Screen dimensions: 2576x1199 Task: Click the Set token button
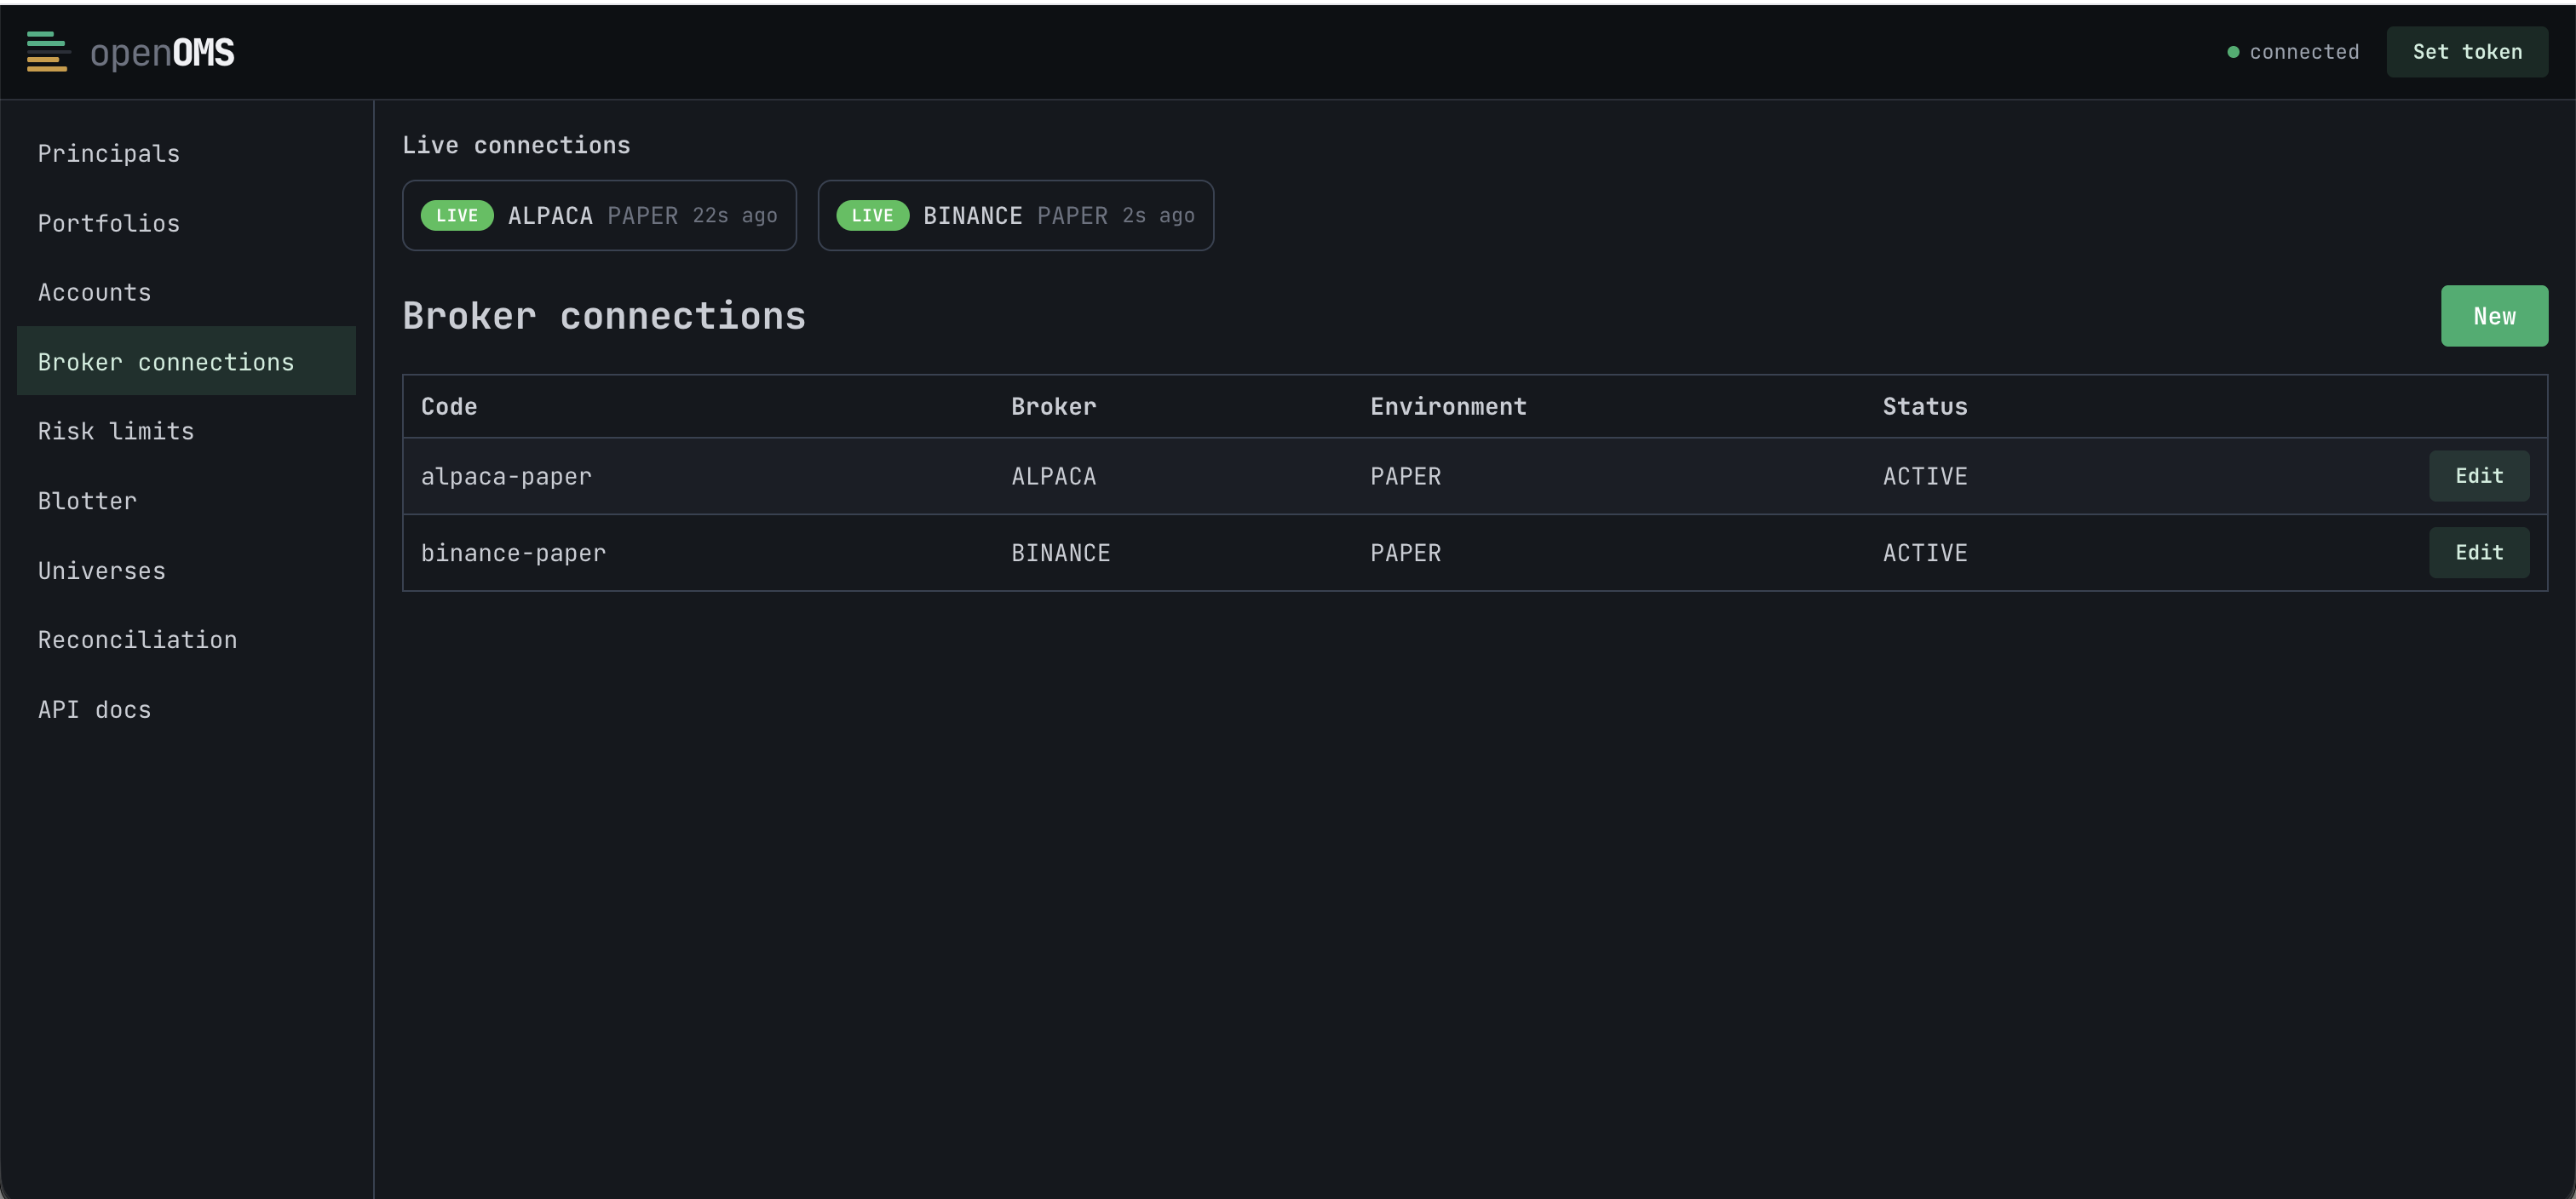(x=2466, y=52)
